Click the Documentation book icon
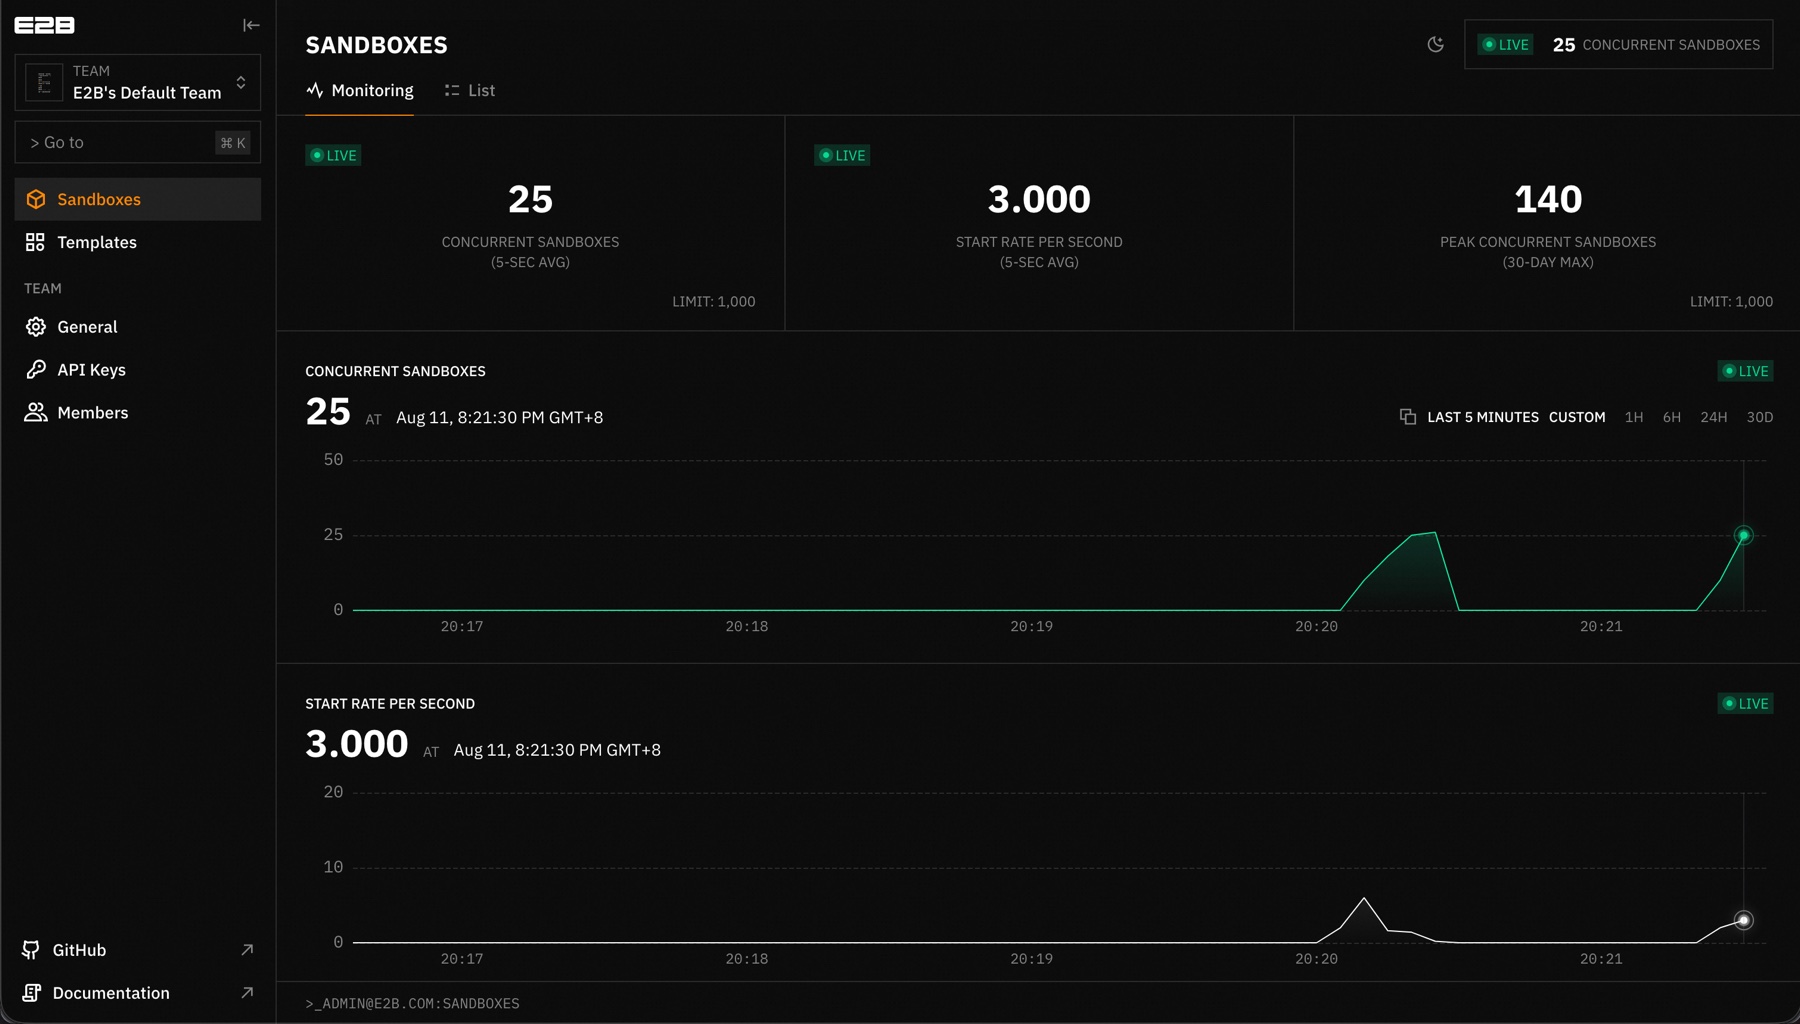Image resolution: width=1800 pixels, height=1024 pixels. (31, 993)
